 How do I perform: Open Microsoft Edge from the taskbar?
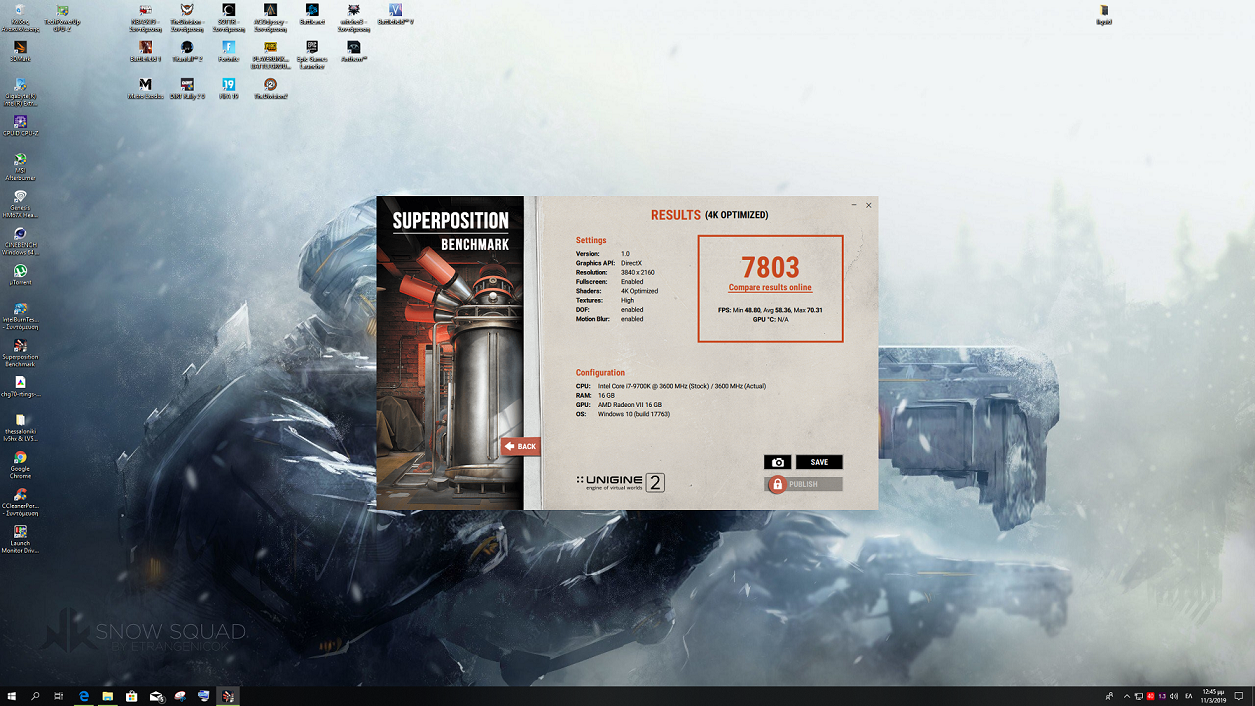[x=84, y=696]
